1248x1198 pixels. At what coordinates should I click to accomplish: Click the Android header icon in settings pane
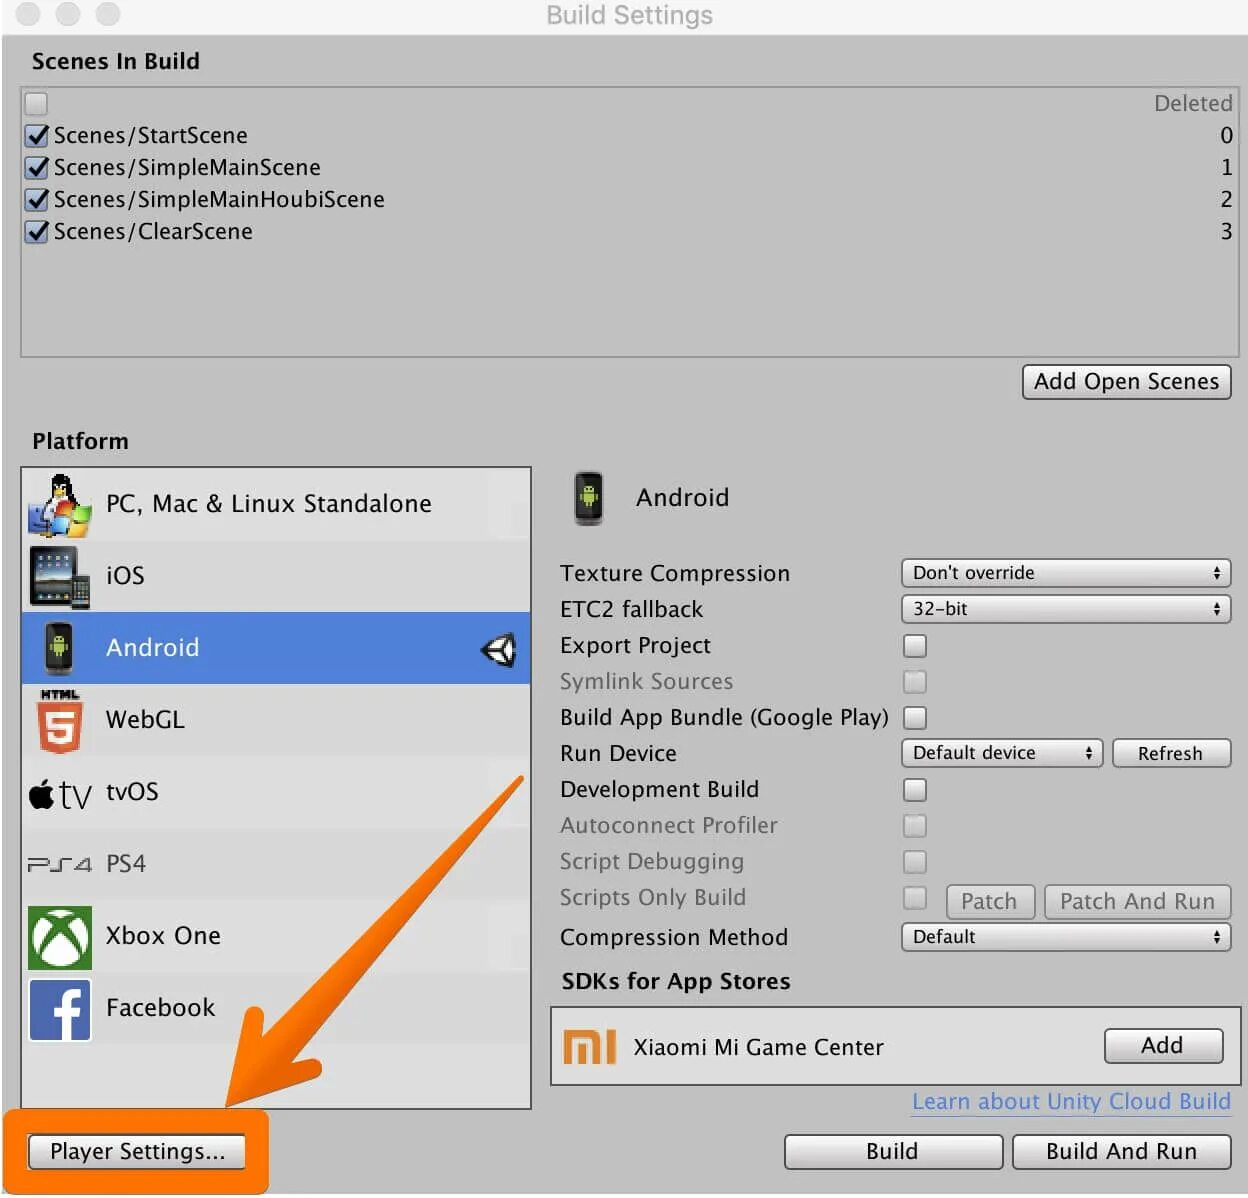coord(589,498)
